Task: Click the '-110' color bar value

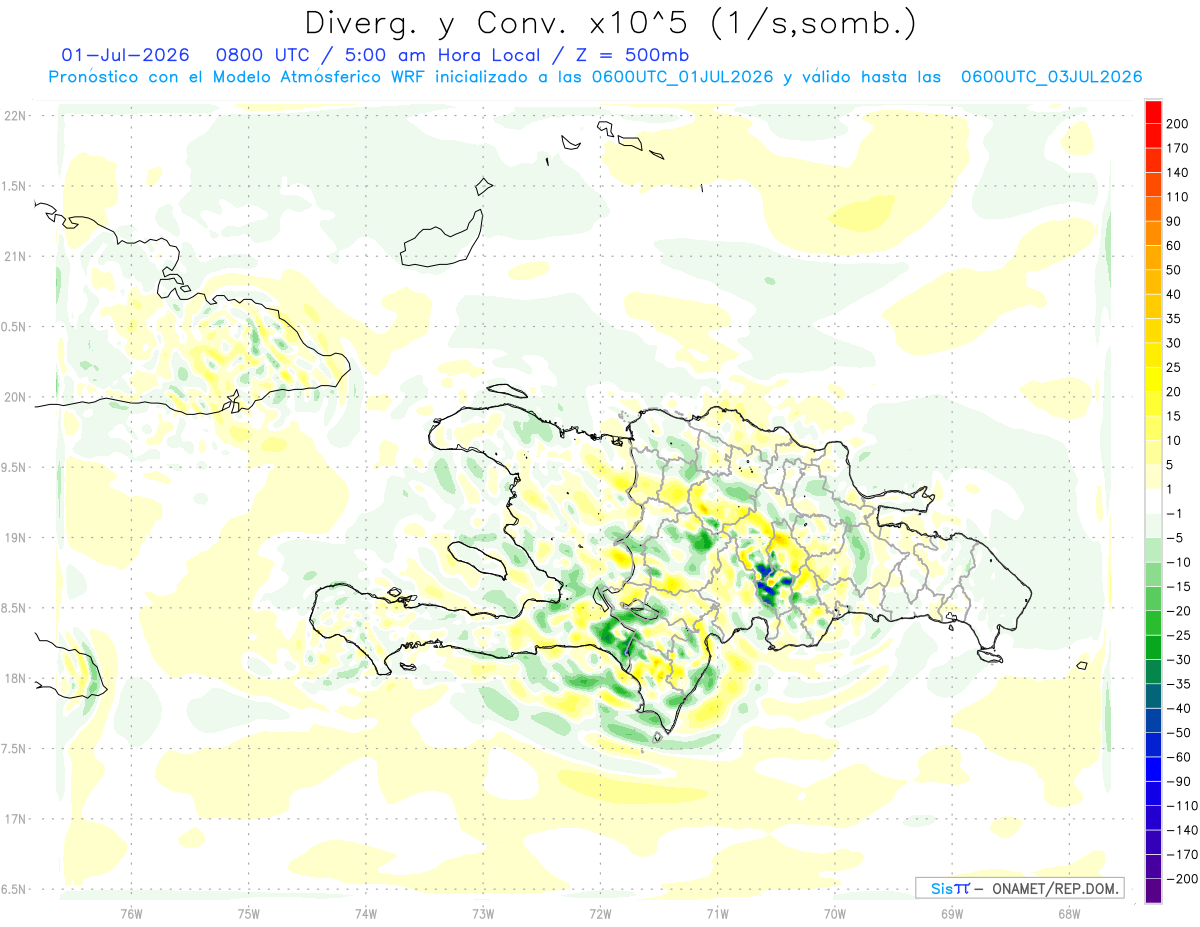Action: [1181, 806]
